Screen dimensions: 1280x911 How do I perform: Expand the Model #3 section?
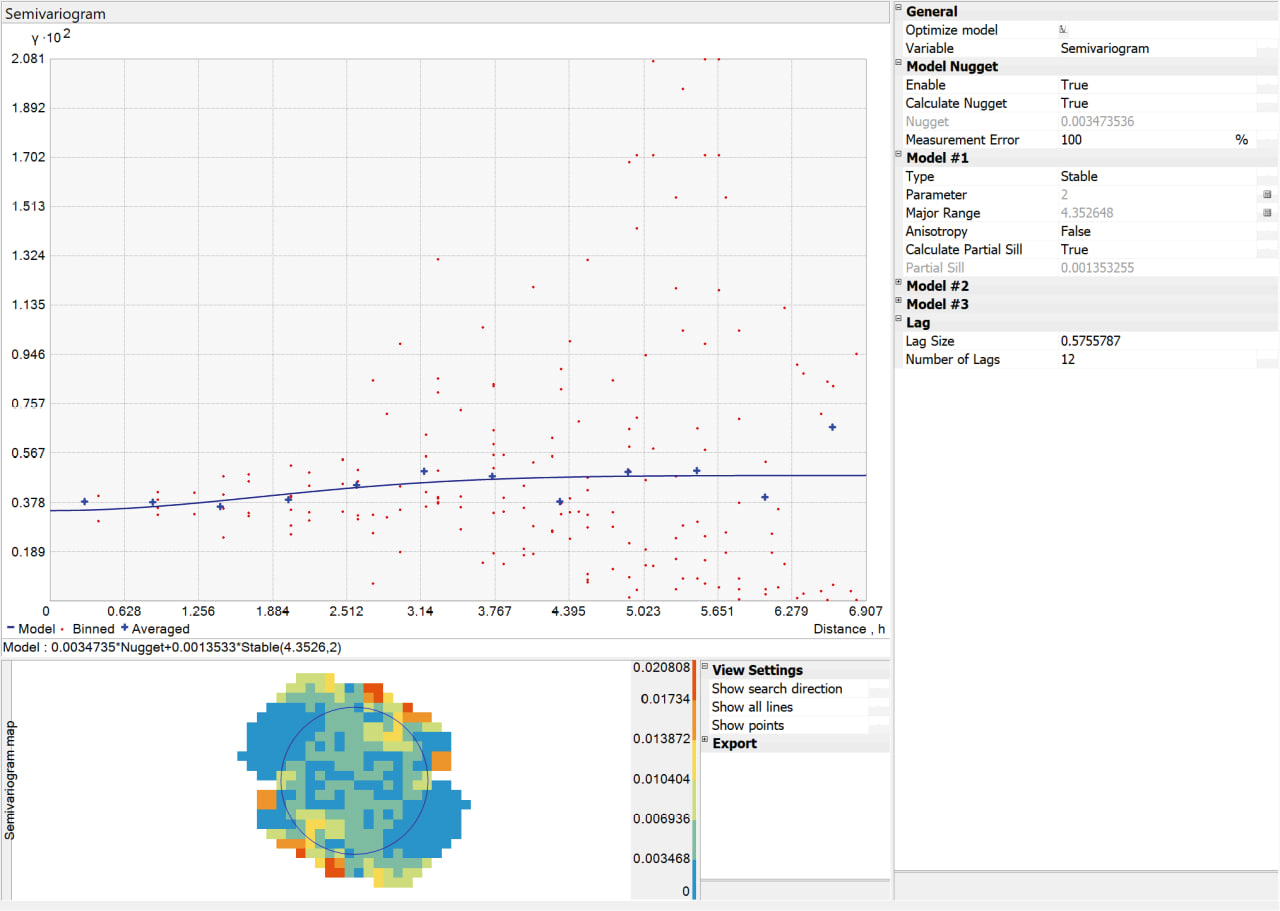click(898, 303)
